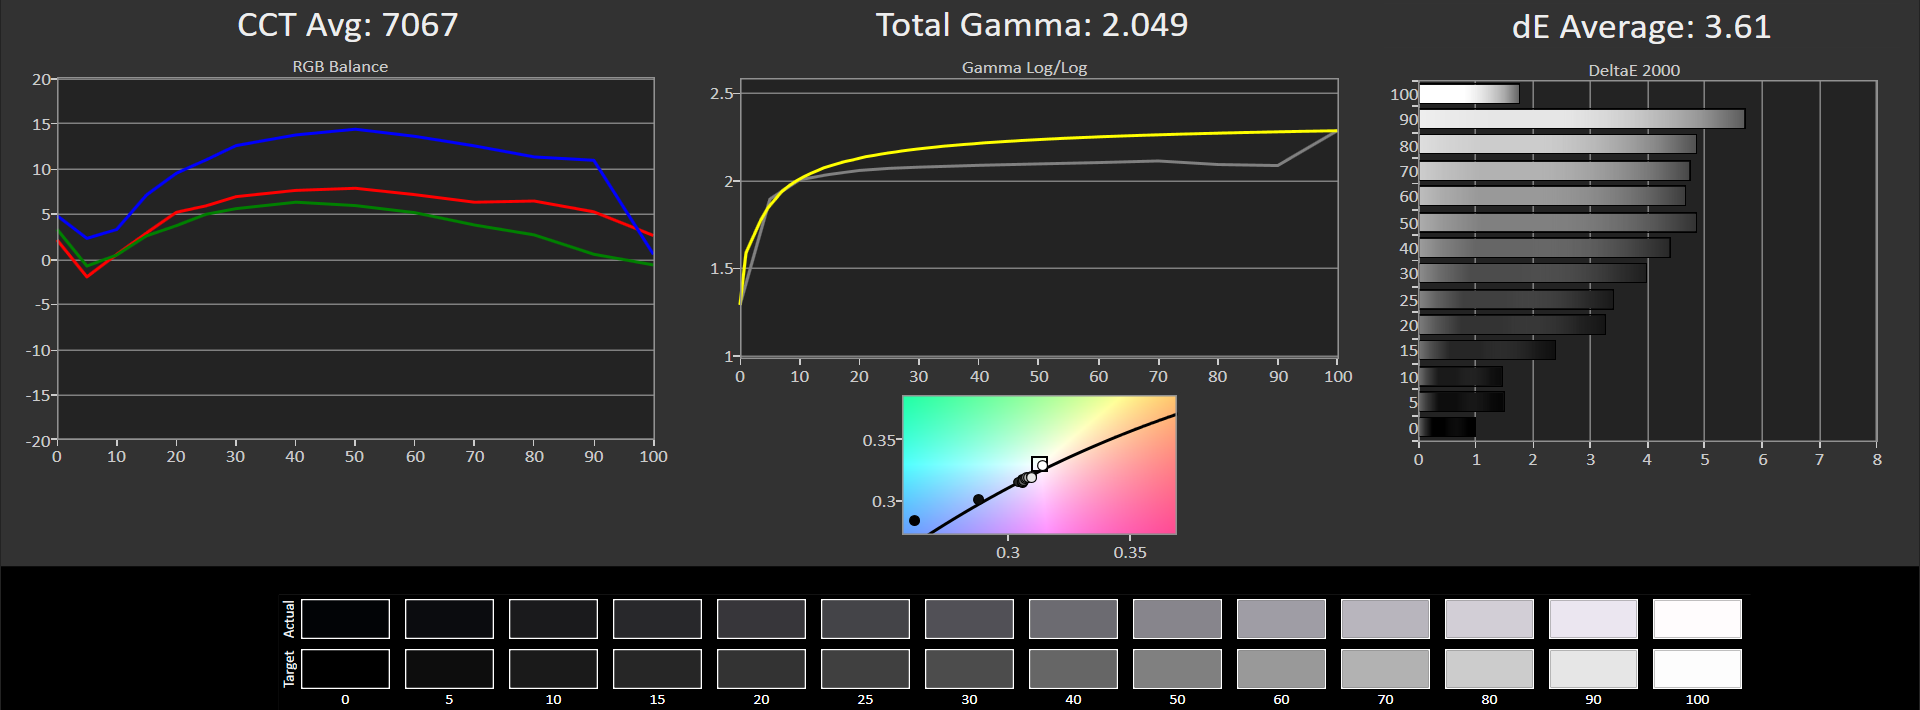Choose the Actual swatch for level 25

click(865, 619)
